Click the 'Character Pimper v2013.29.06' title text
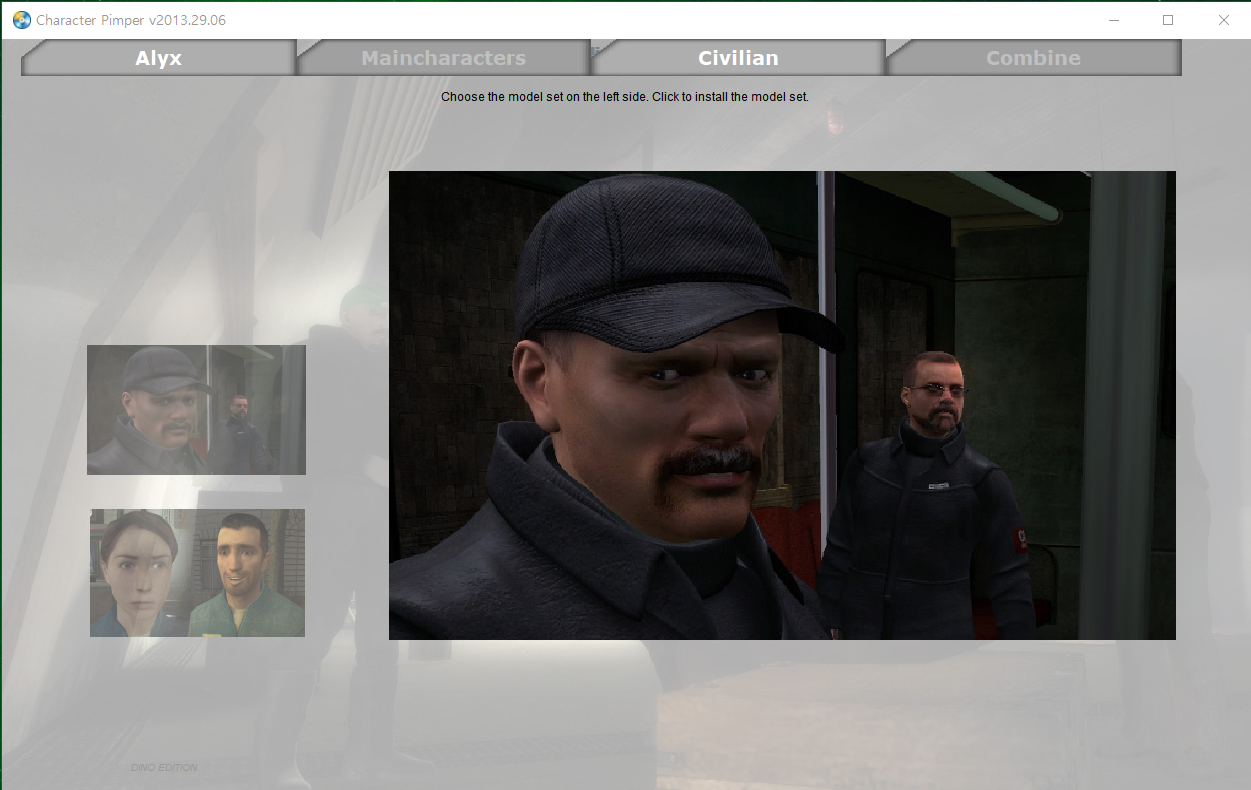This screenshot has height=790, width=1251. [131, 20]
